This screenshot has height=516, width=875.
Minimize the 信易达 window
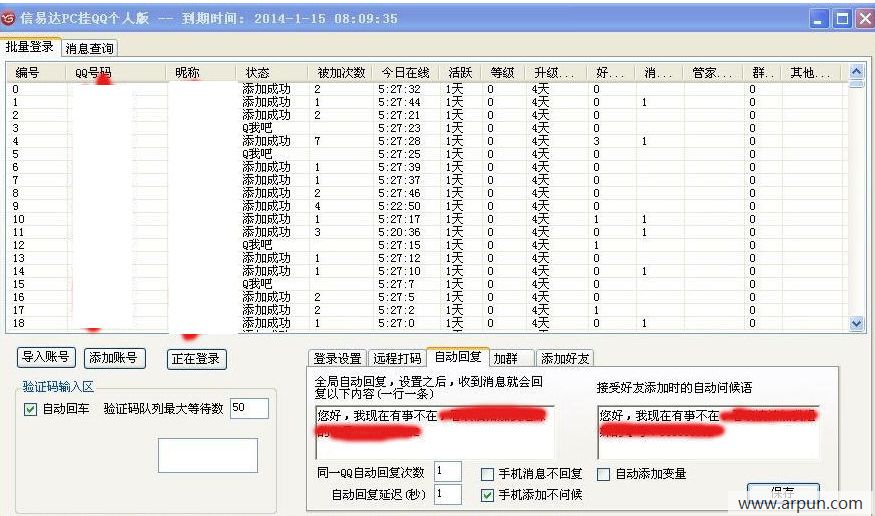point(818,19)
